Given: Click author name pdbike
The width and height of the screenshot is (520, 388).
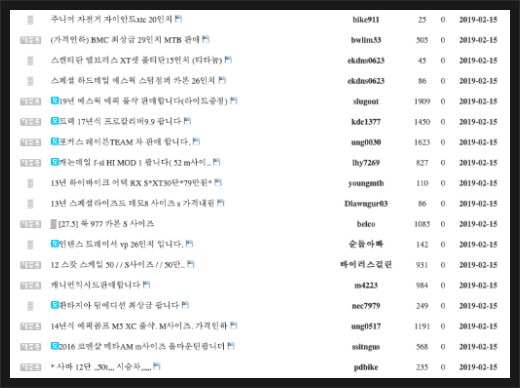Looking at the screenshot, I should tap(366, 367).
